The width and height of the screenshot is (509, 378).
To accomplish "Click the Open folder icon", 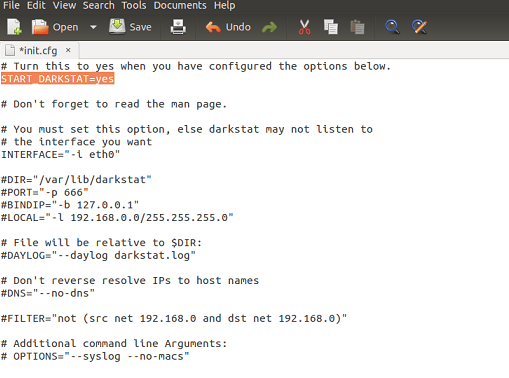I will (40, 27).
